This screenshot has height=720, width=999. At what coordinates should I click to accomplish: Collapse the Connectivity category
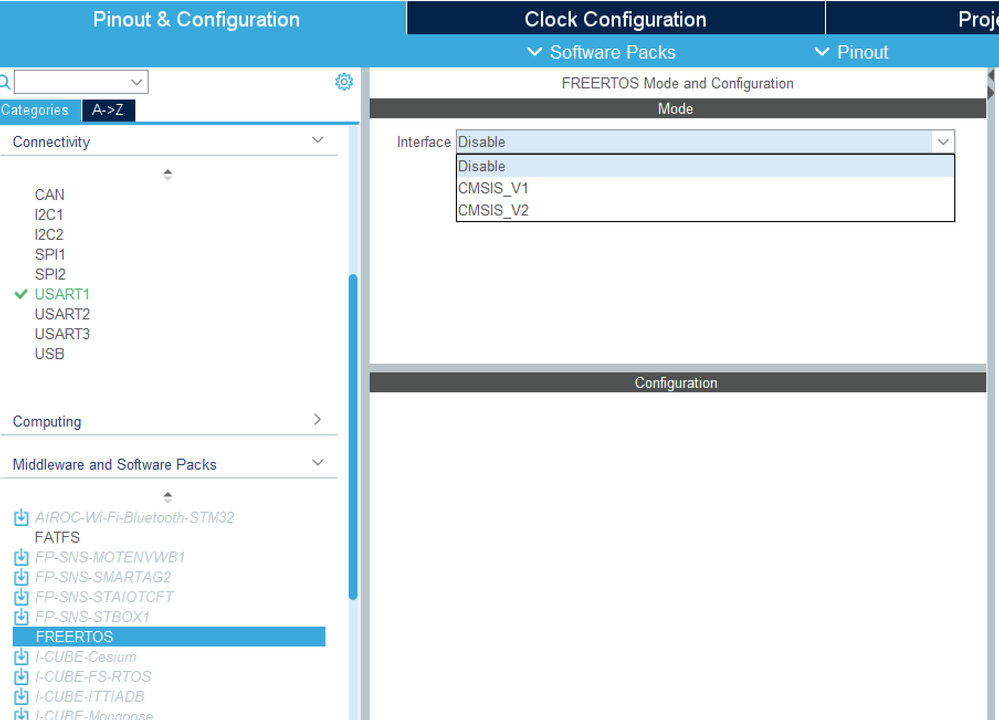(317, 140)
